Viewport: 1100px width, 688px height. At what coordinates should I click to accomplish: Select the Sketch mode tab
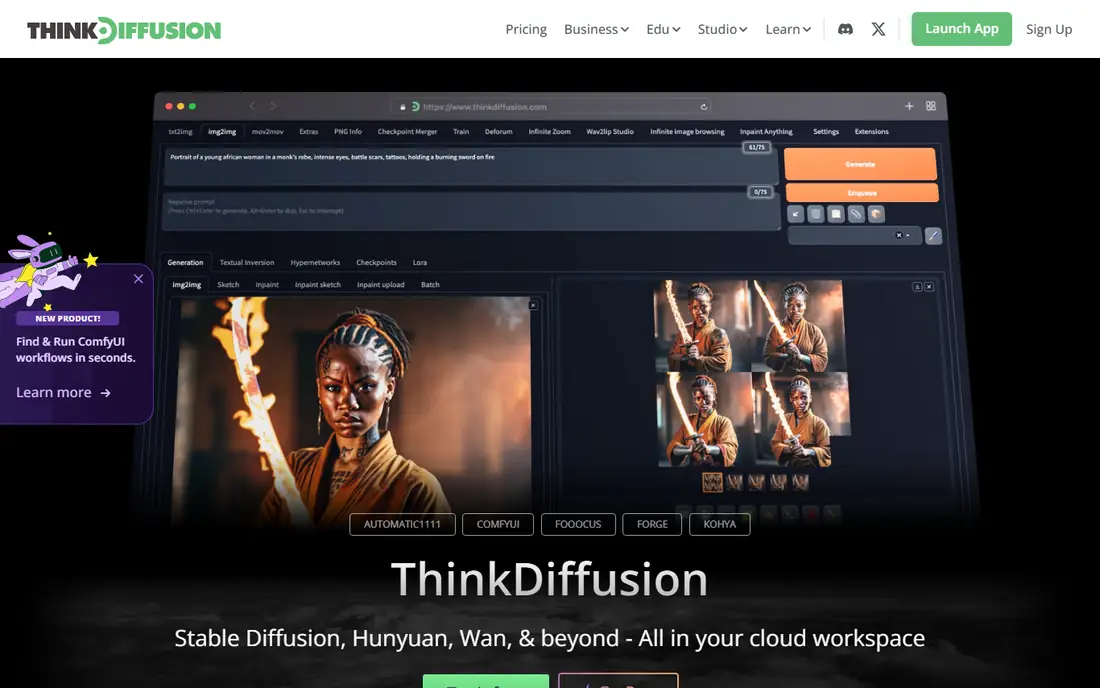(x=228, y=285)
